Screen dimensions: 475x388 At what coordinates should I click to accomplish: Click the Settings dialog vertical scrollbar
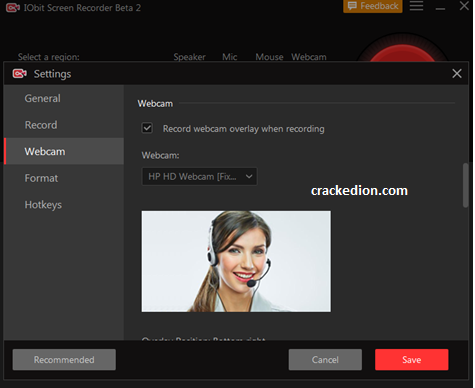point(465,185)
